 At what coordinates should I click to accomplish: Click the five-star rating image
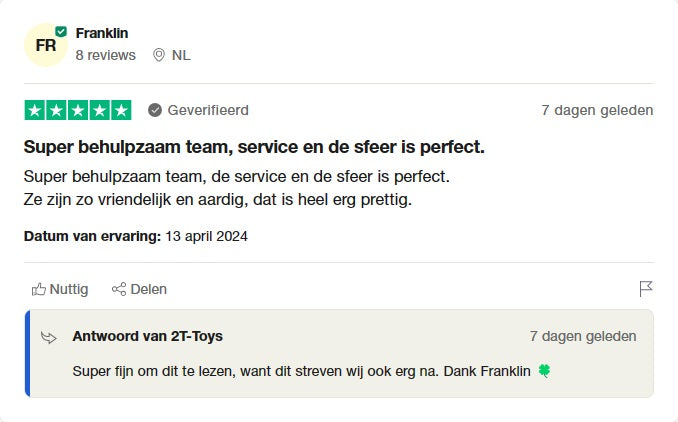coord(78,110)
